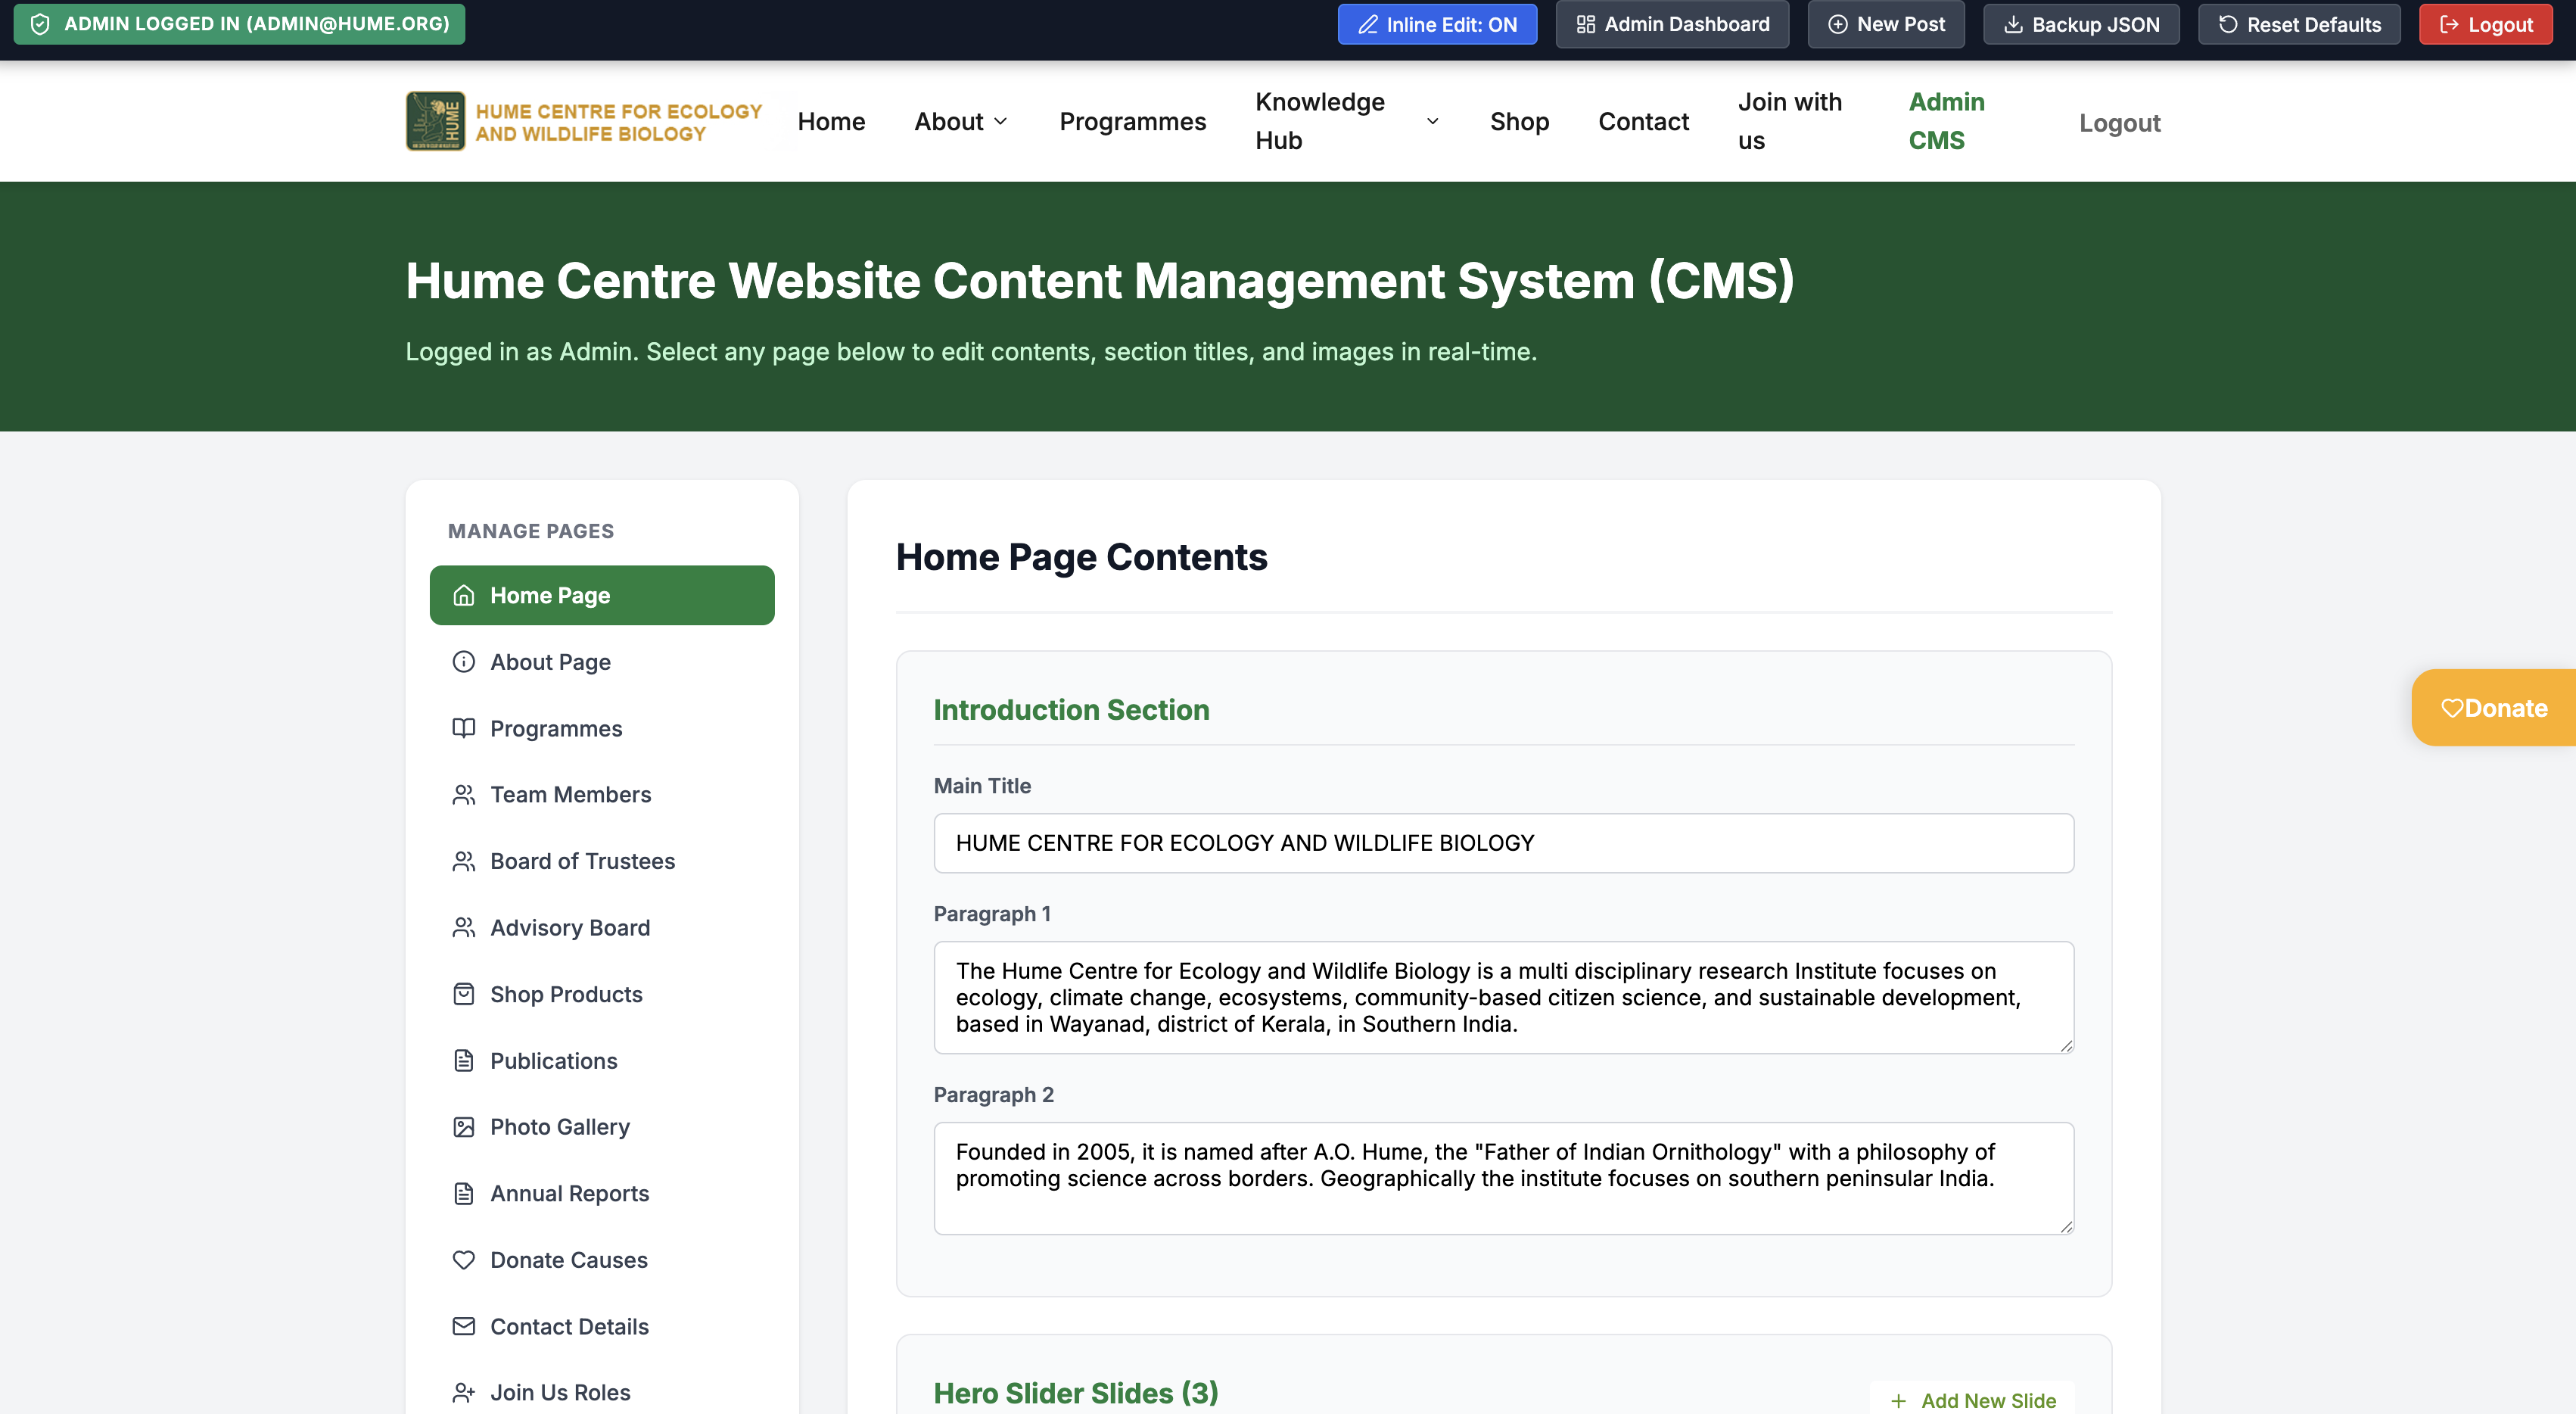Select Admin CMS in the navigation
2576x1414 pixels.
coord(1946,121)
